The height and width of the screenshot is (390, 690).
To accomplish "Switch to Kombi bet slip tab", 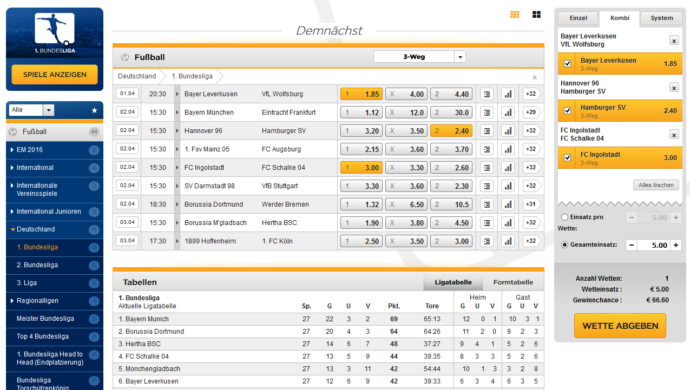I will [620, 18].
